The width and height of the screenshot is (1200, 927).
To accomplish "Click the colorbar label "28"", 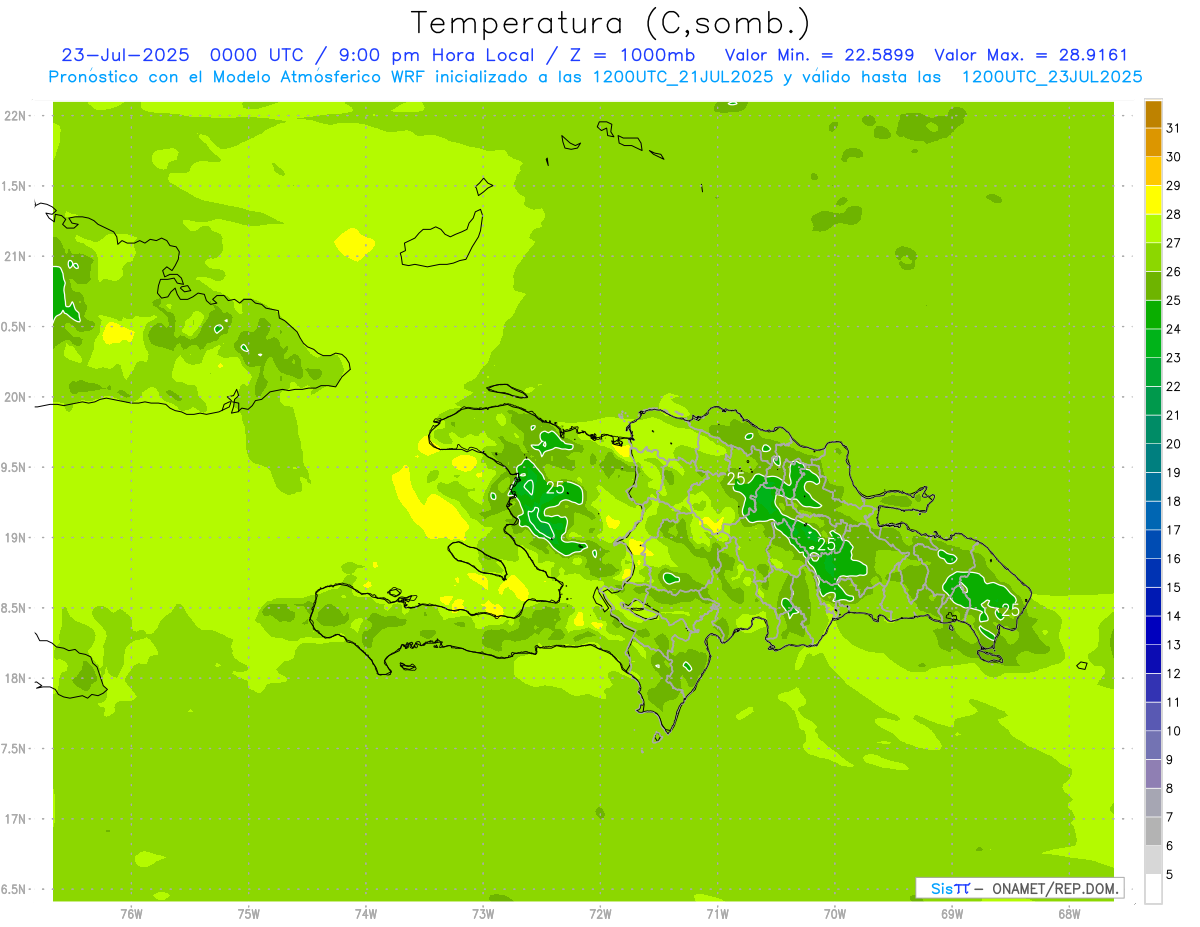I will pyautogui.click(x=1173, y=214).
